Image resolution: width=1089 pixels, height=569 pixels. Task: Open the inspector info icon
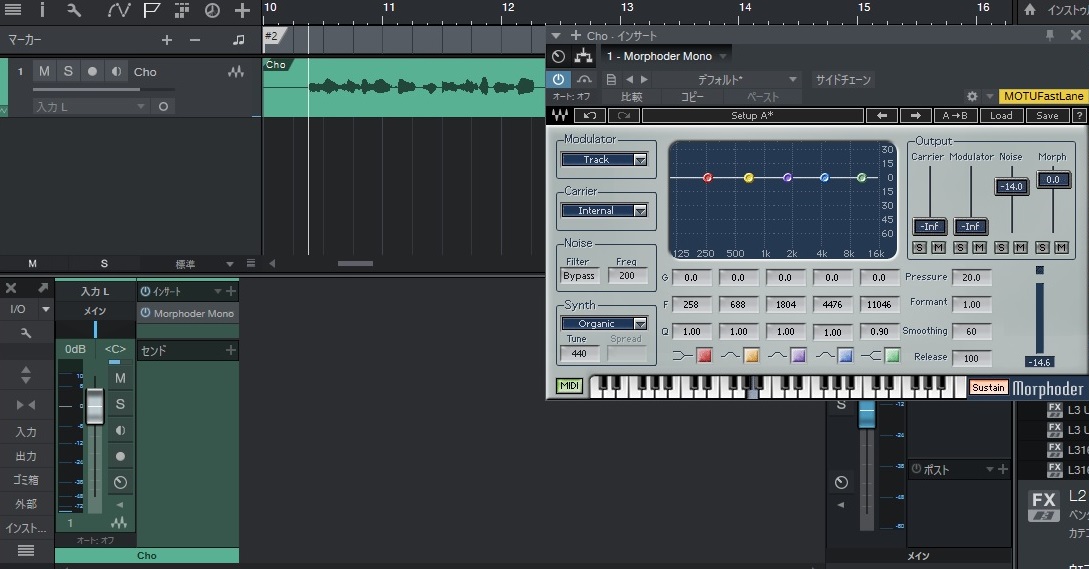(42, 10)
